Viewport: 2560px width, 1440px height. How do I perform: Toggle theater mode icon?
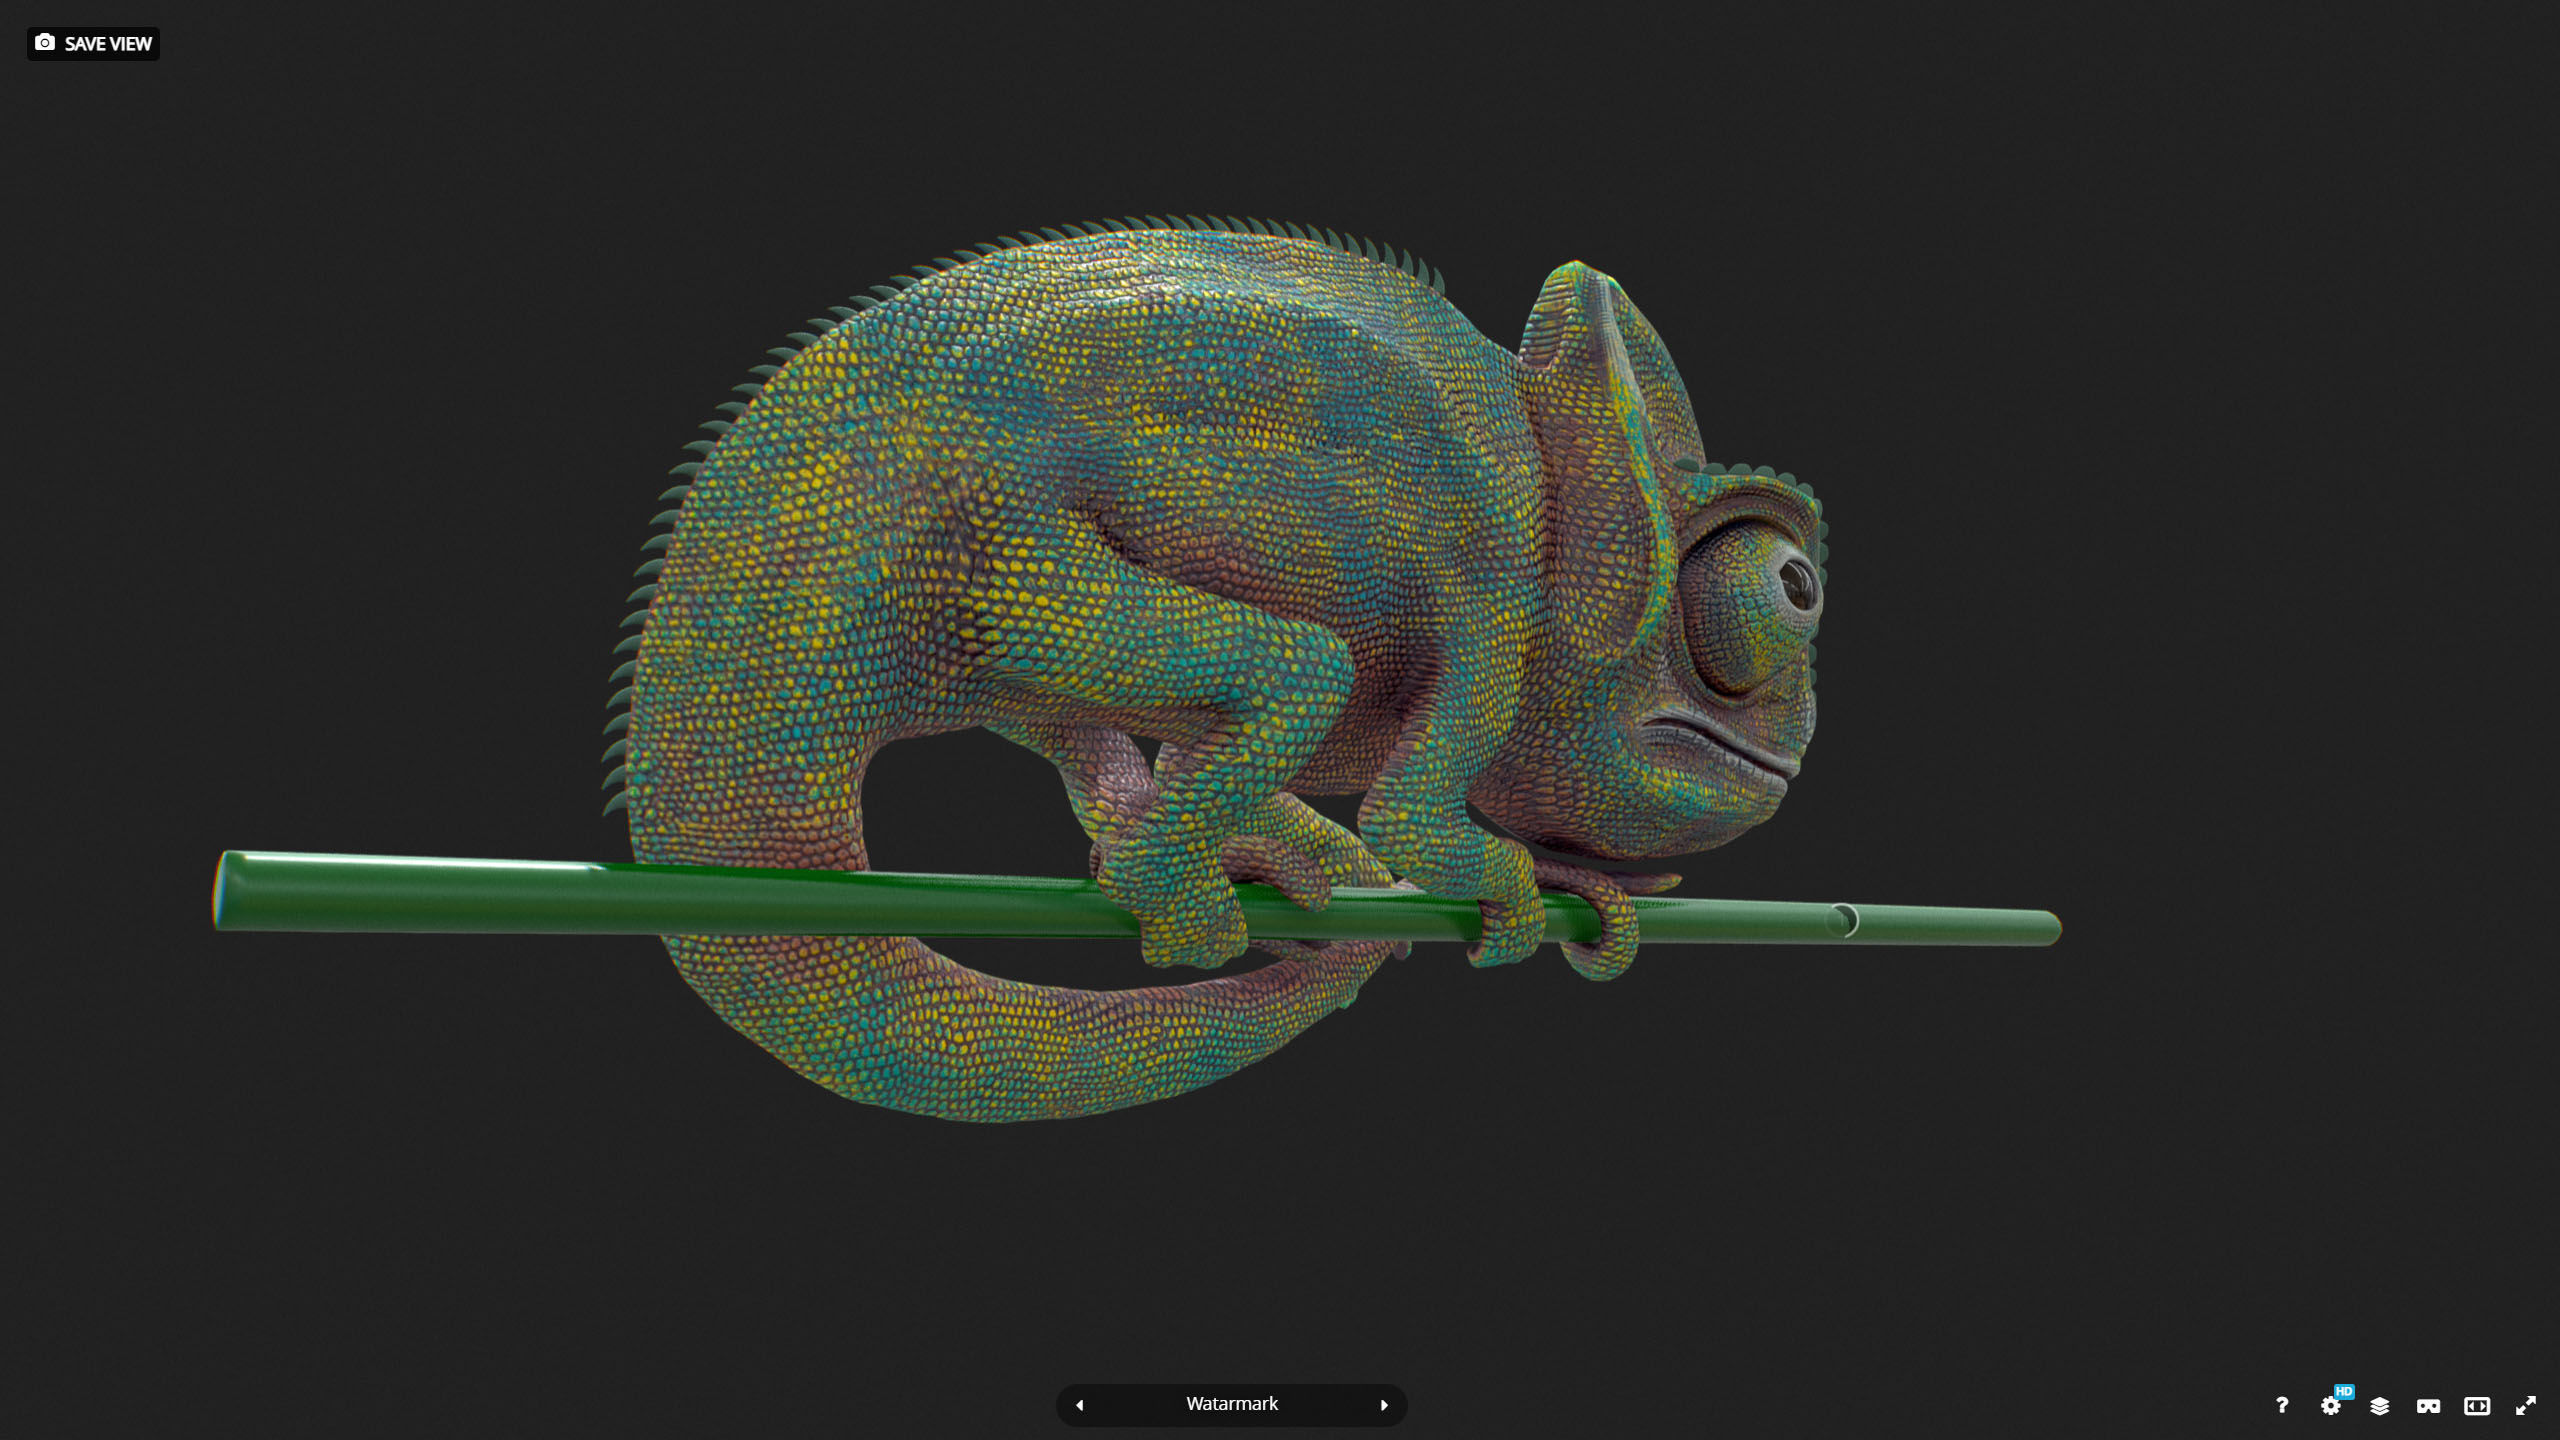tap(2477, 1405)
